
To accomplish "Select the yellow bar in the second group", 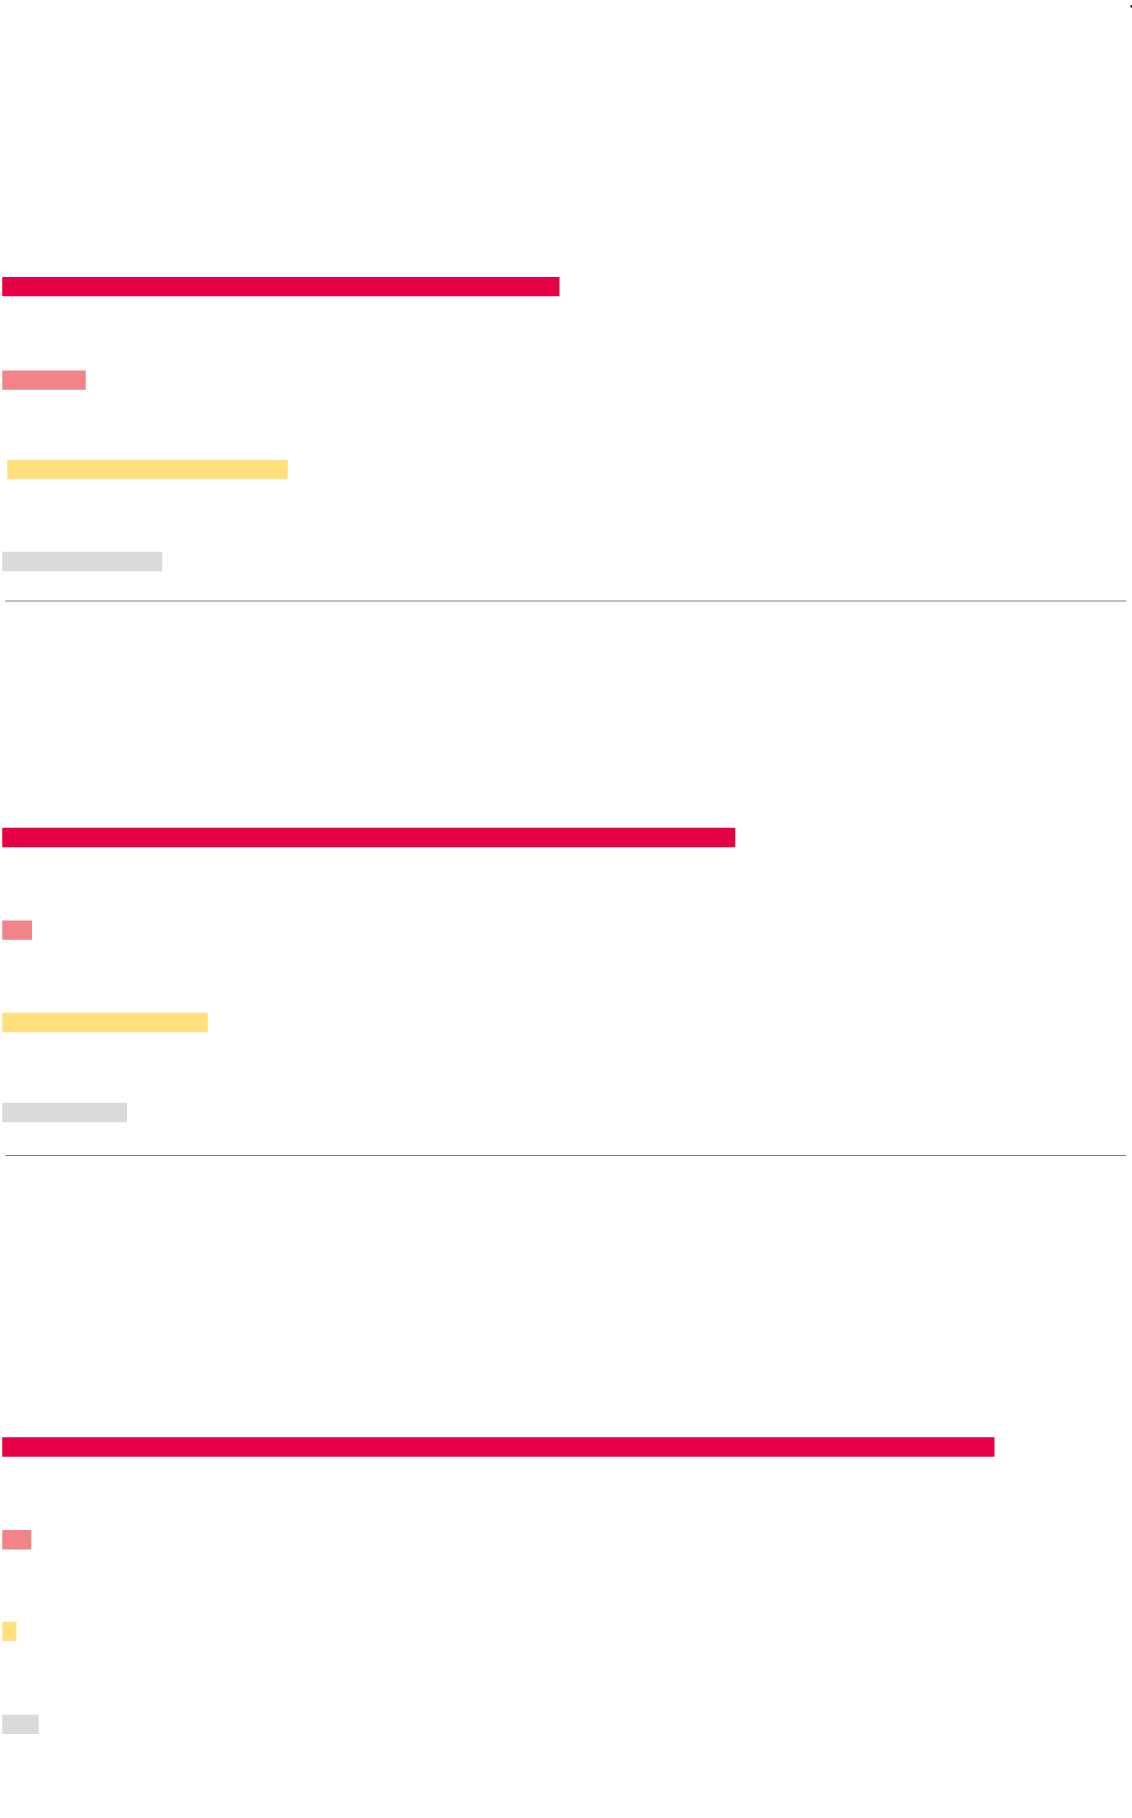I will click(x=105, y=1022).
